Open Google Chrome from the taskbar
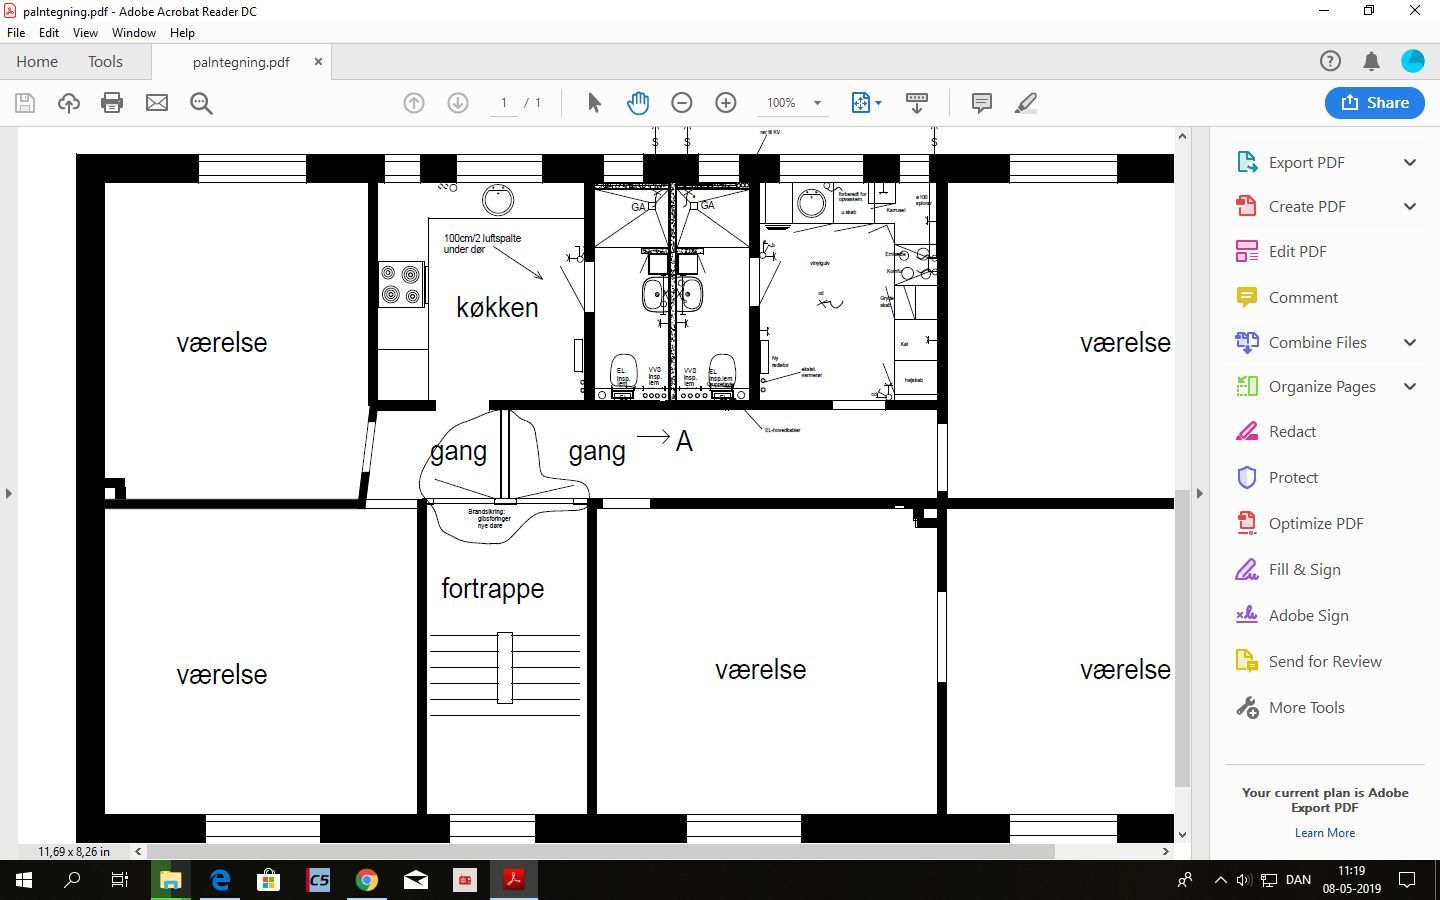 tap(367, 880)
